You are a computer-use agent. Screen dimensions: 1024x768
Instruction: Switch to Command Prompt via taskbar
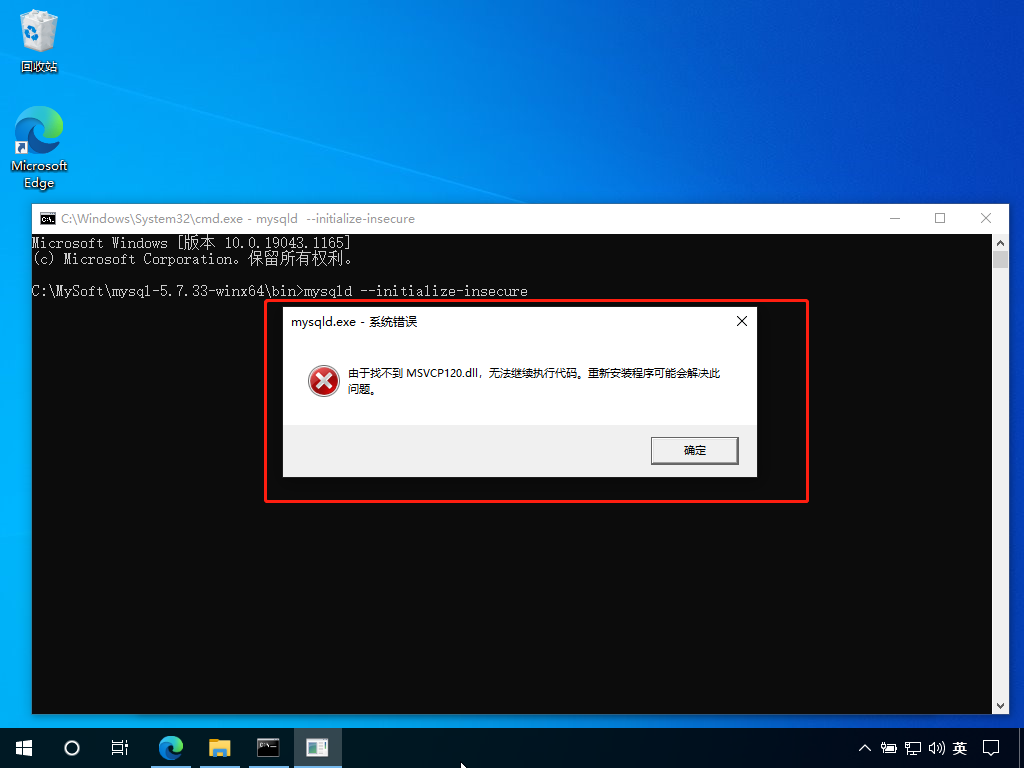click(268, 747)
